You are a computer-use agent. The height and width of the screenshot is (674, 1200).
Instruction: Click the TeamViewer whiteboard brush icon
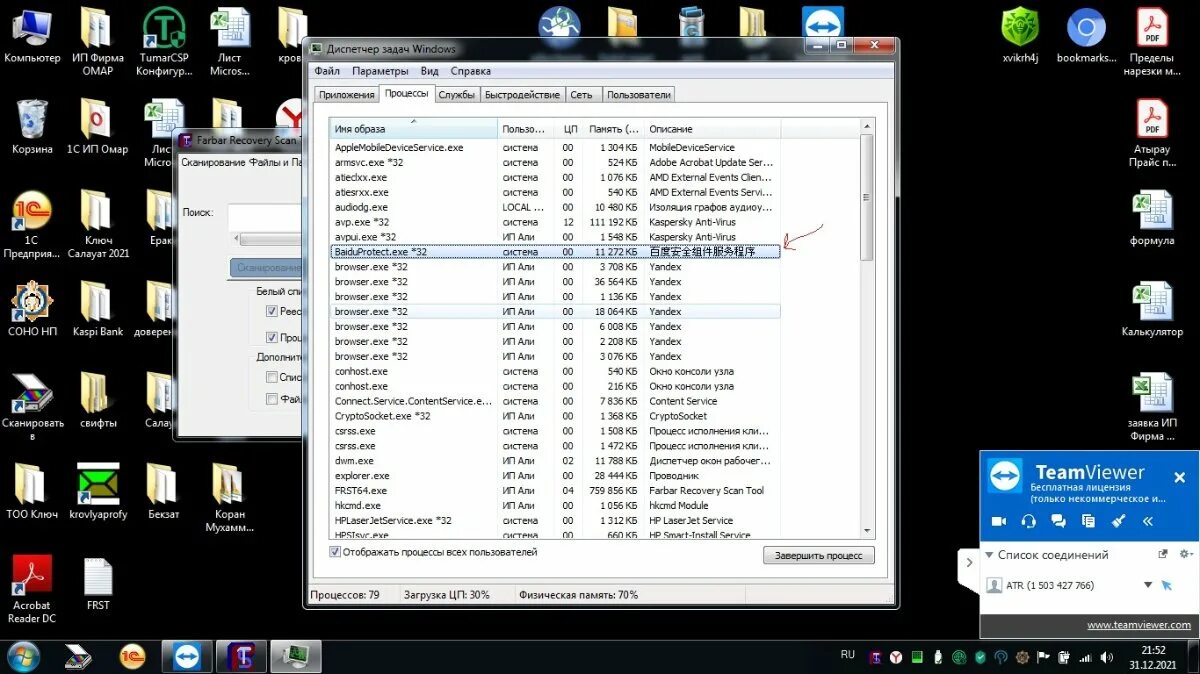tap(1119, 521)
